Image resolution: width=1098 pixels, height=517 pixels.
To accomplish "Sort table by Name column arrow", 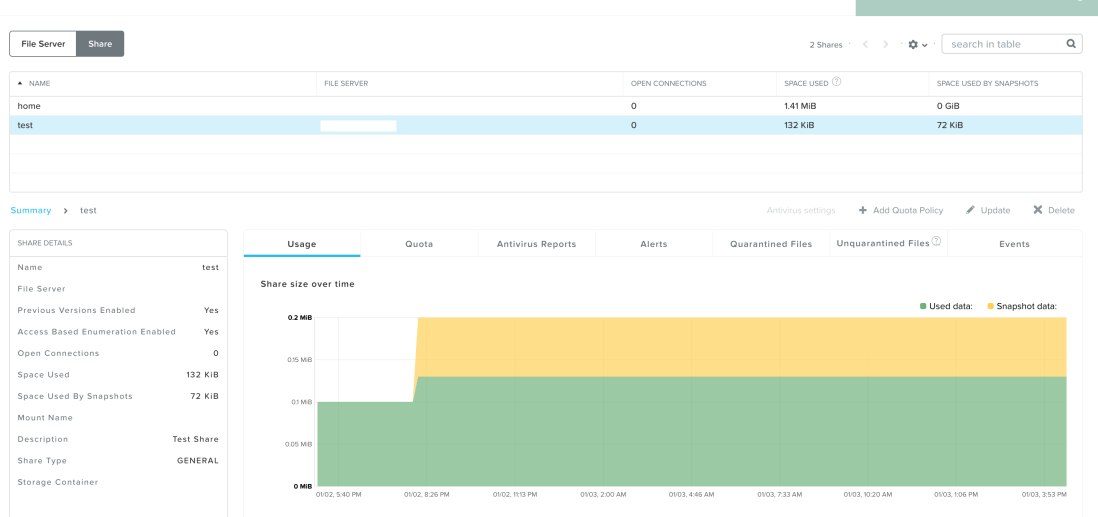I will [x=21, y=83].
